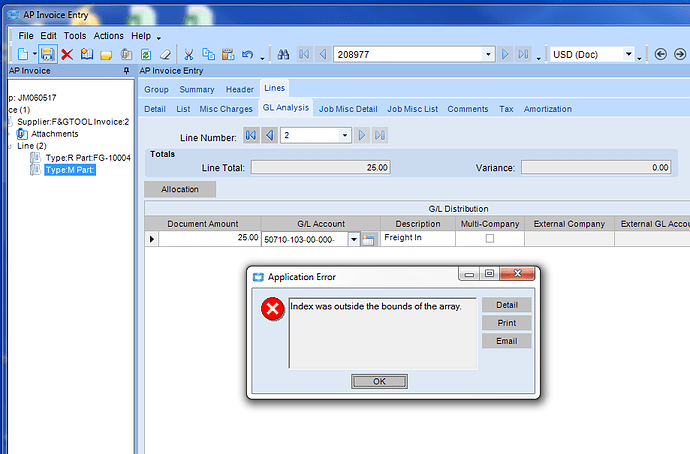Open the Line Number dropdown

345,135
